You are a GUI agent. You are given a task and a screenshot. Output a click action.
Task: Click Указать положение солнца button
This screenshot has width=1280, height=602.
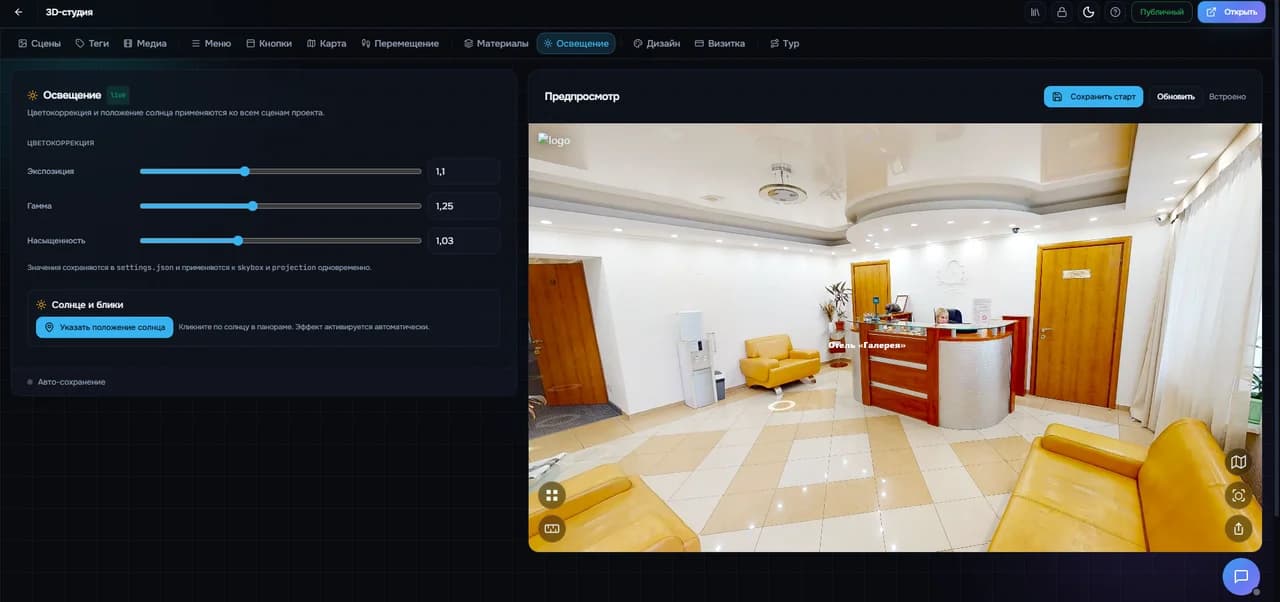click(x=105, y=327)
